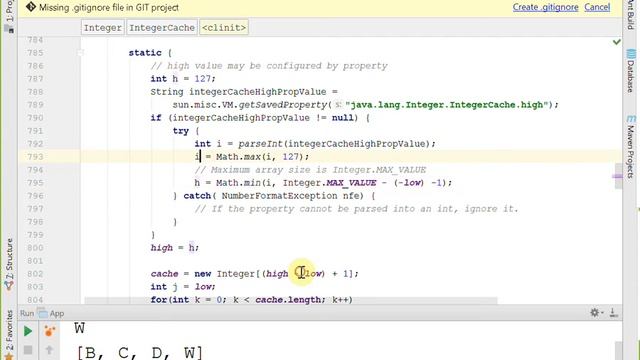Open Run panel settings gear

point(596,313)
